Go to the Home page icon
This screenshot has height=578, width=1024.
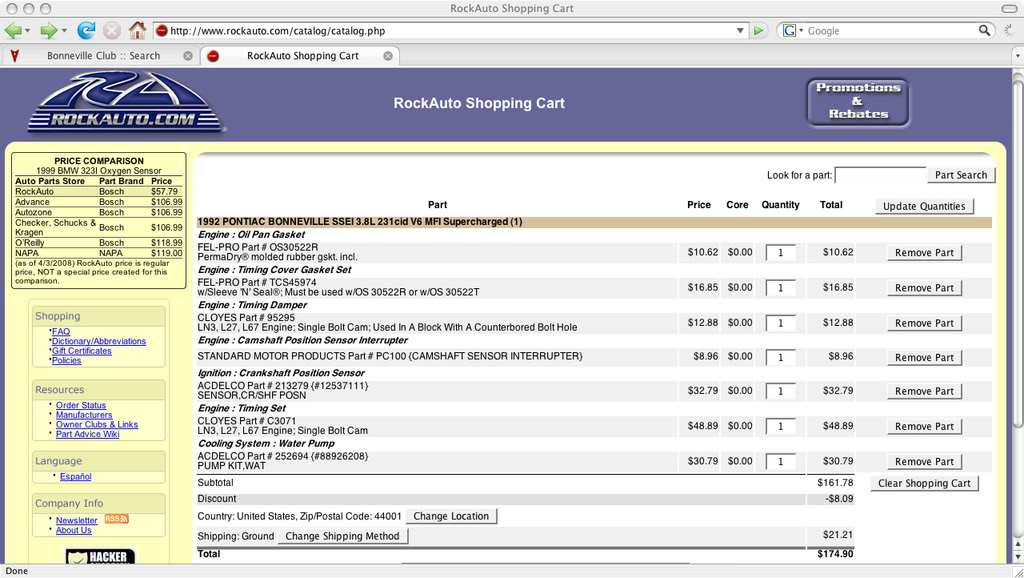137,30
